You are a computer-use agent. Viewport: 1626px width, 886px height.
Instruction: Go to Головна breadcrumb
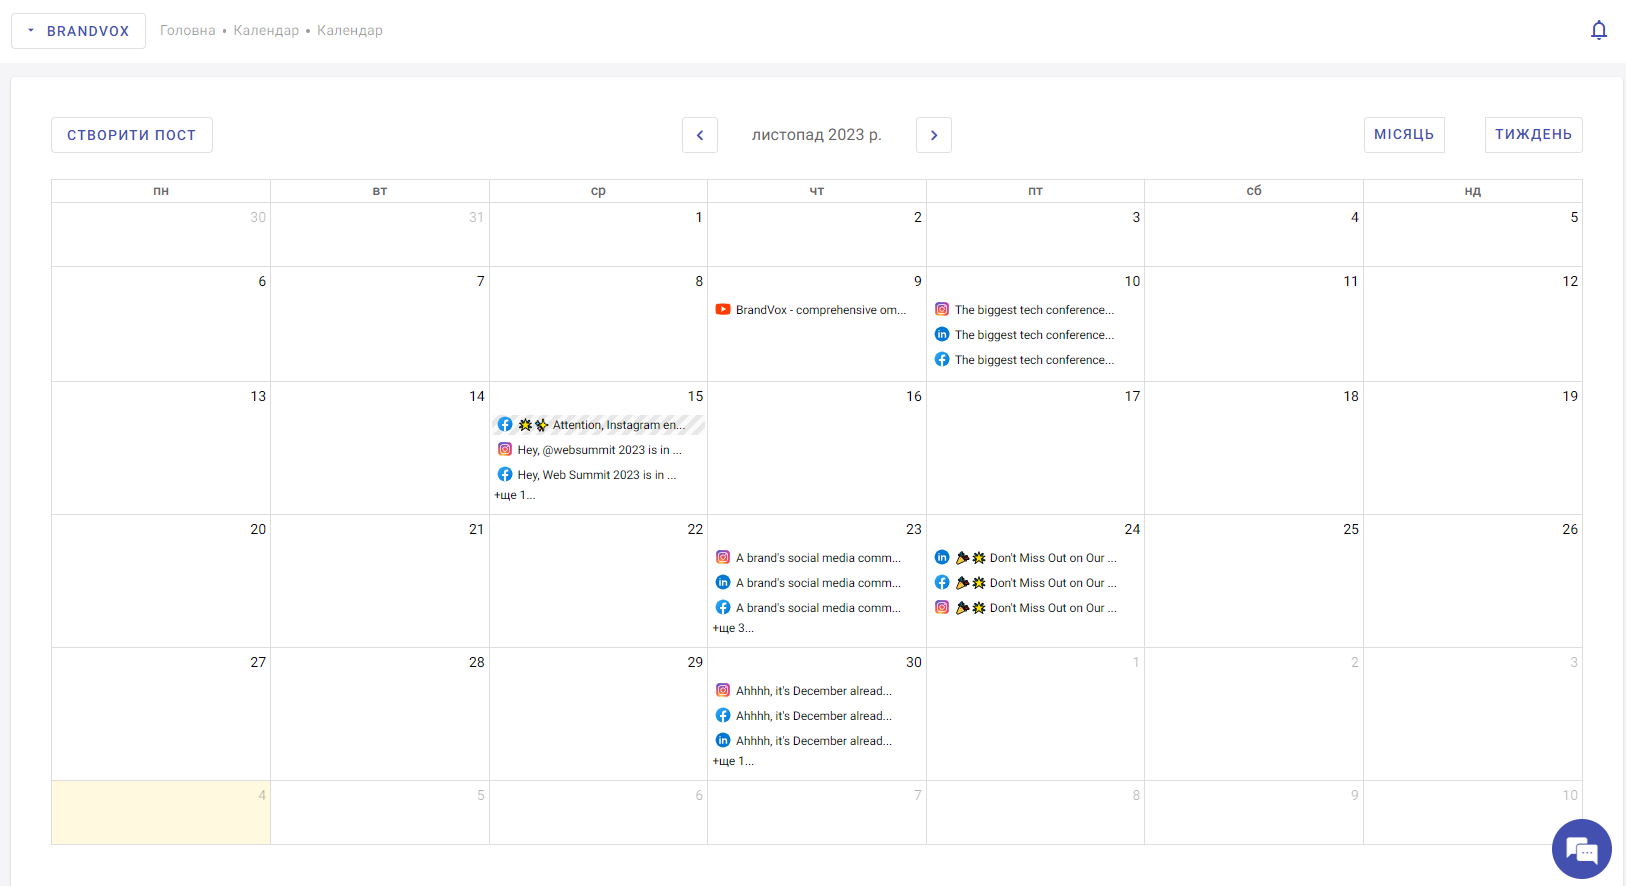[x=188, y=31]
